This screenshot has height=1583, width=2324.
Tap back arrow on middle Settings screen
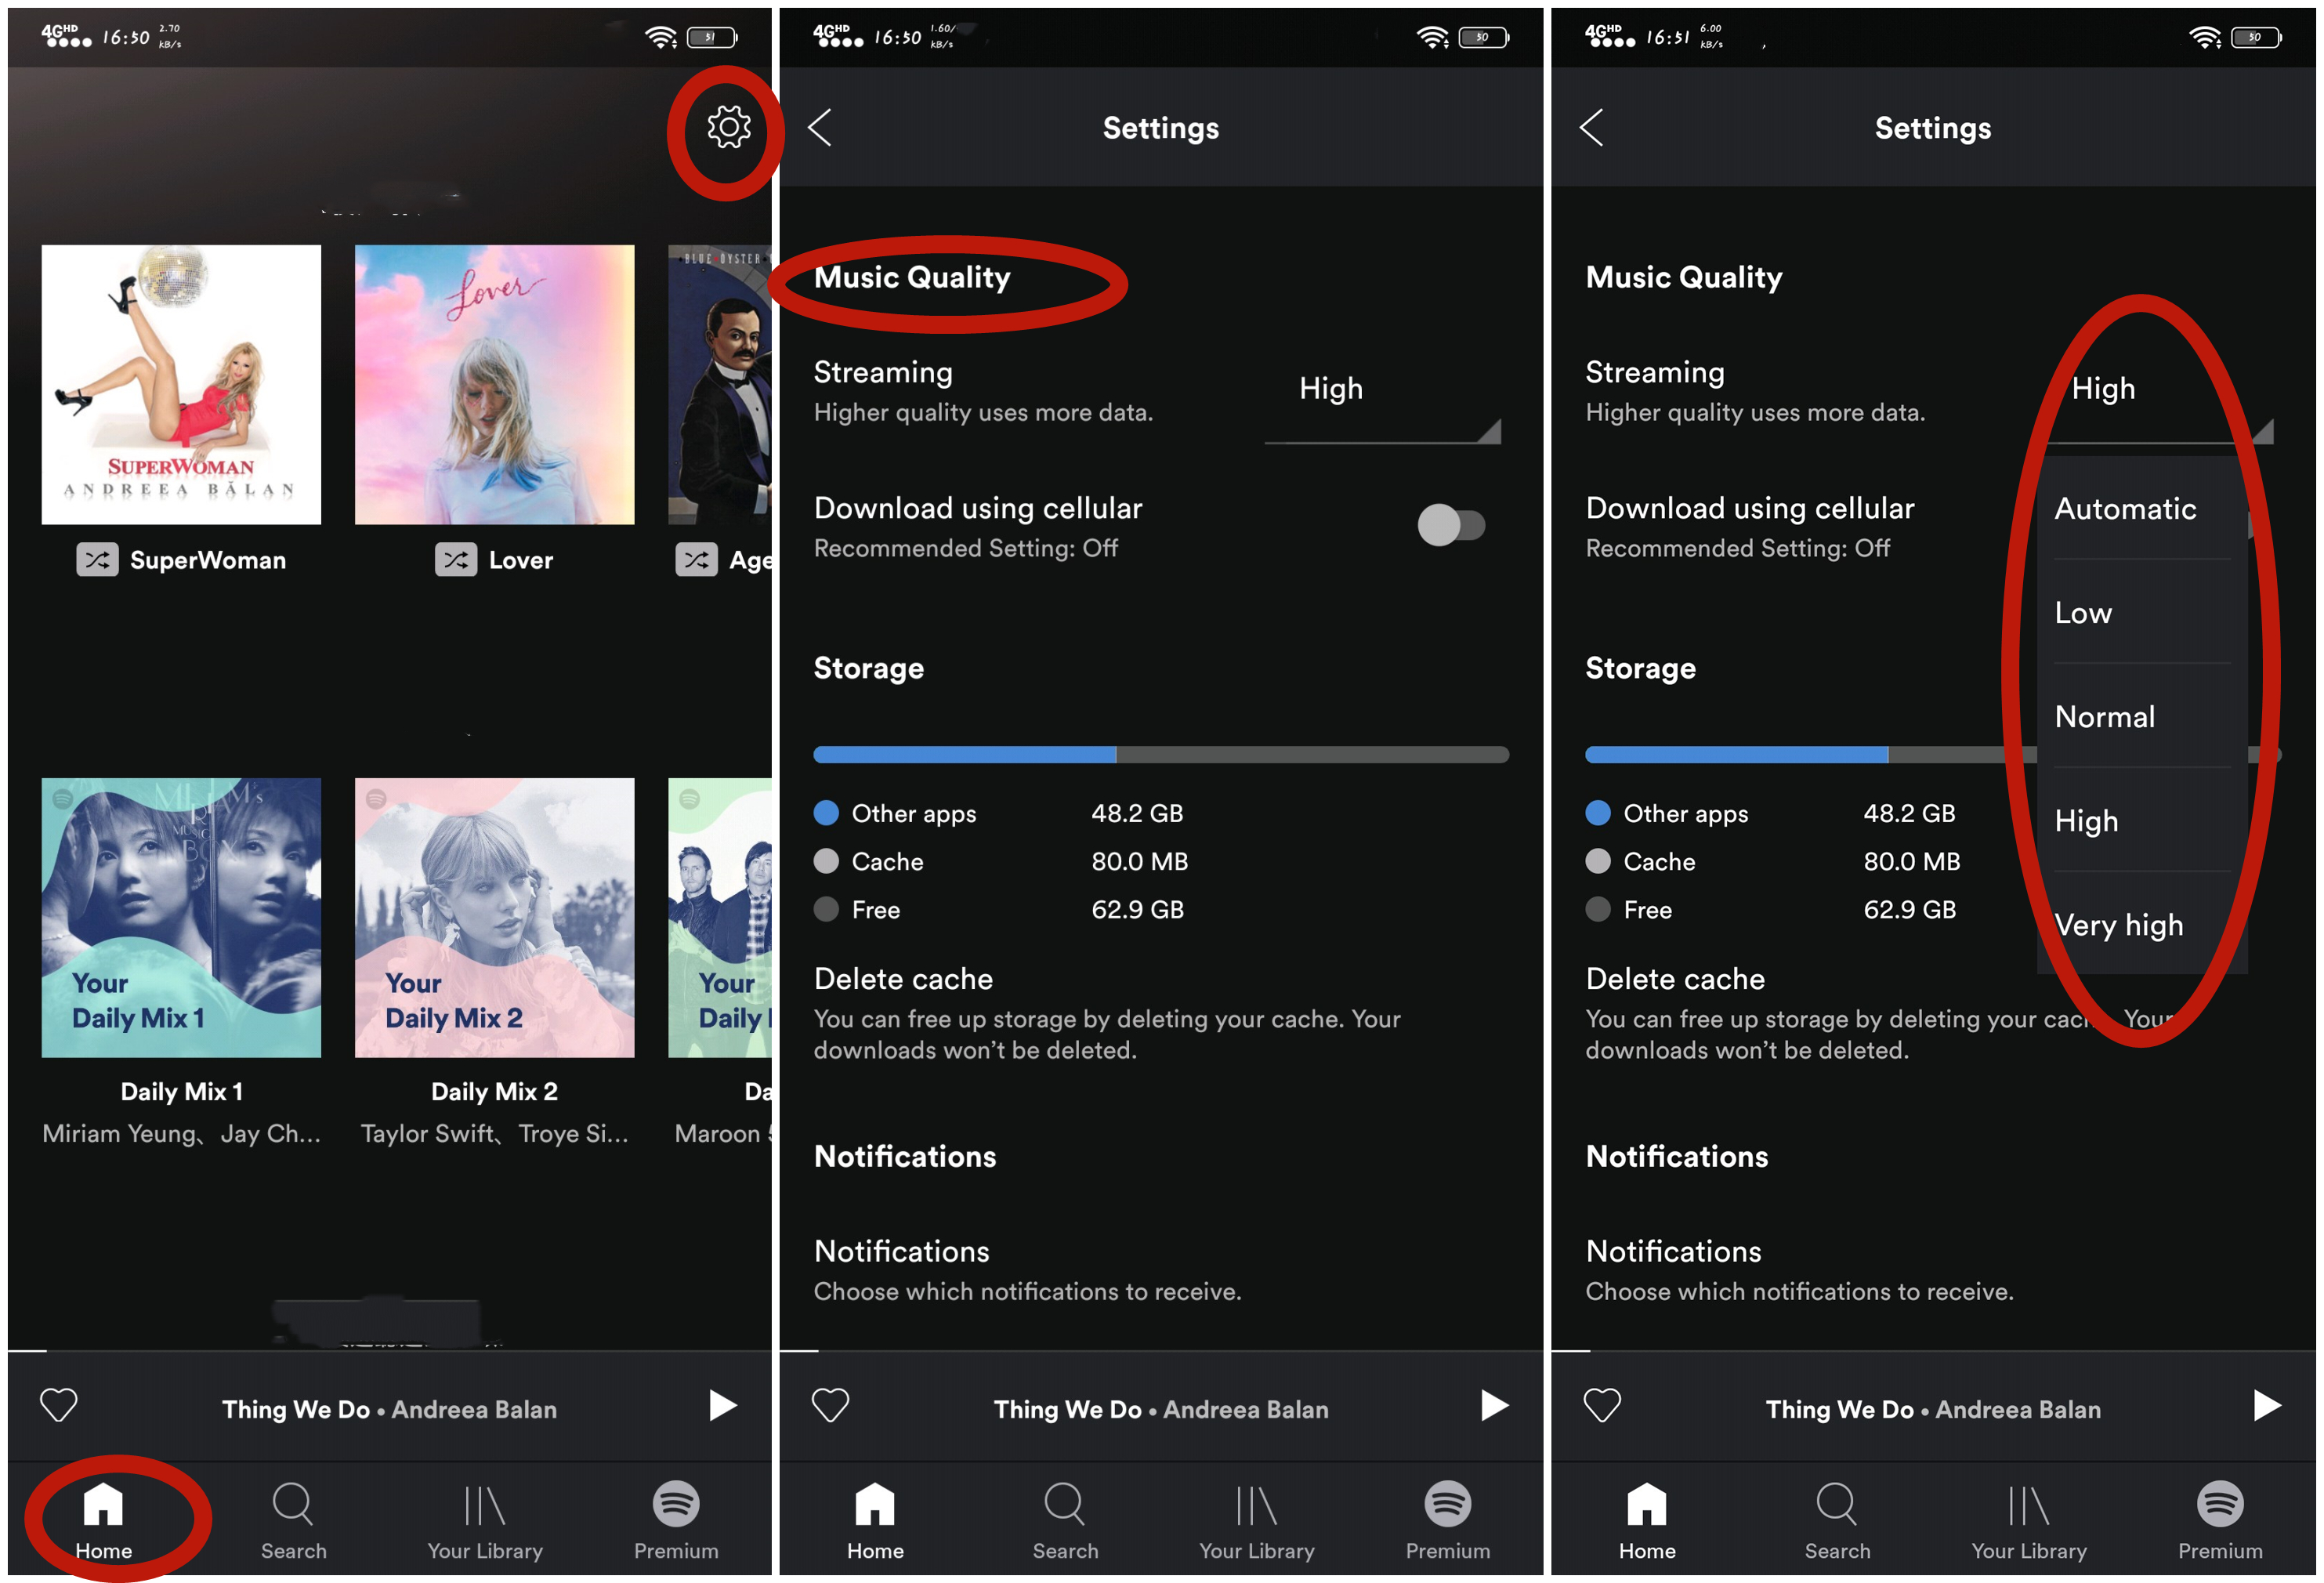tap(820, 128)
